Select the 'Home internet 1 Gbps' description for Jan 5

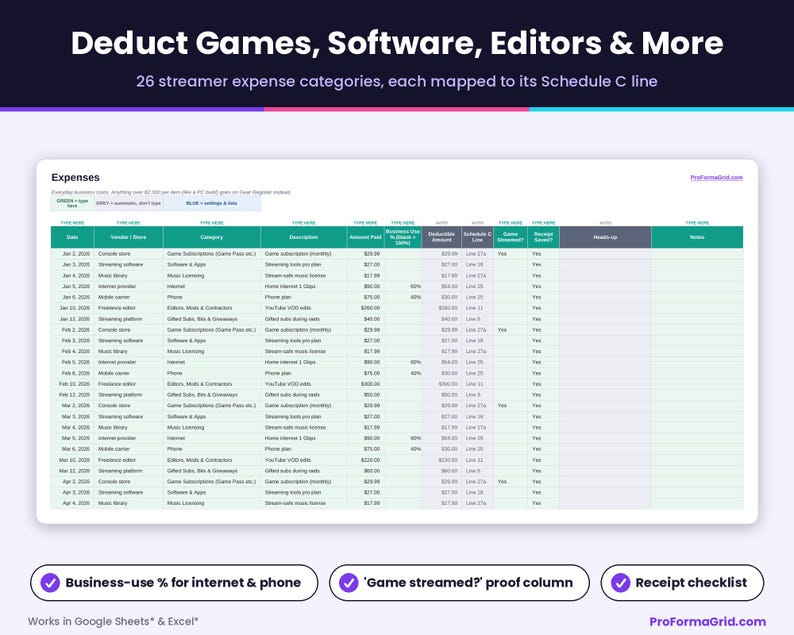click(304, 286)
